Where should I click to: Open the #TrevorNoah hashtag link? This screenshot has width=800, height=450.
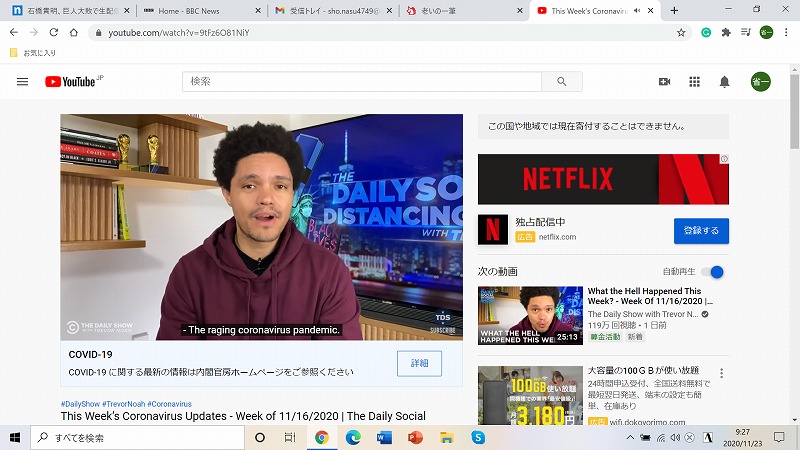123,404
